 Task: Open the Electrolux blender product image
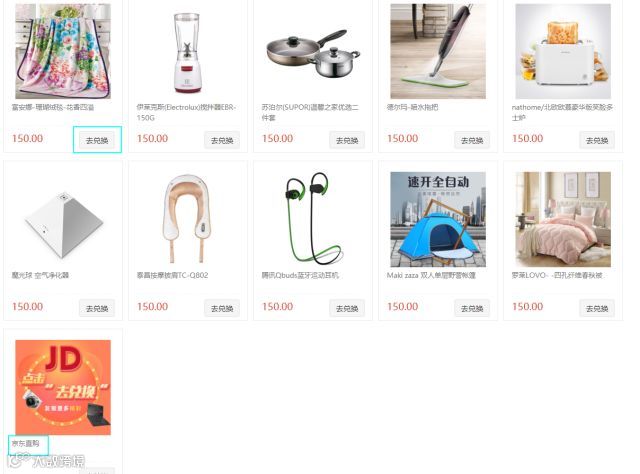coord(188,51)
